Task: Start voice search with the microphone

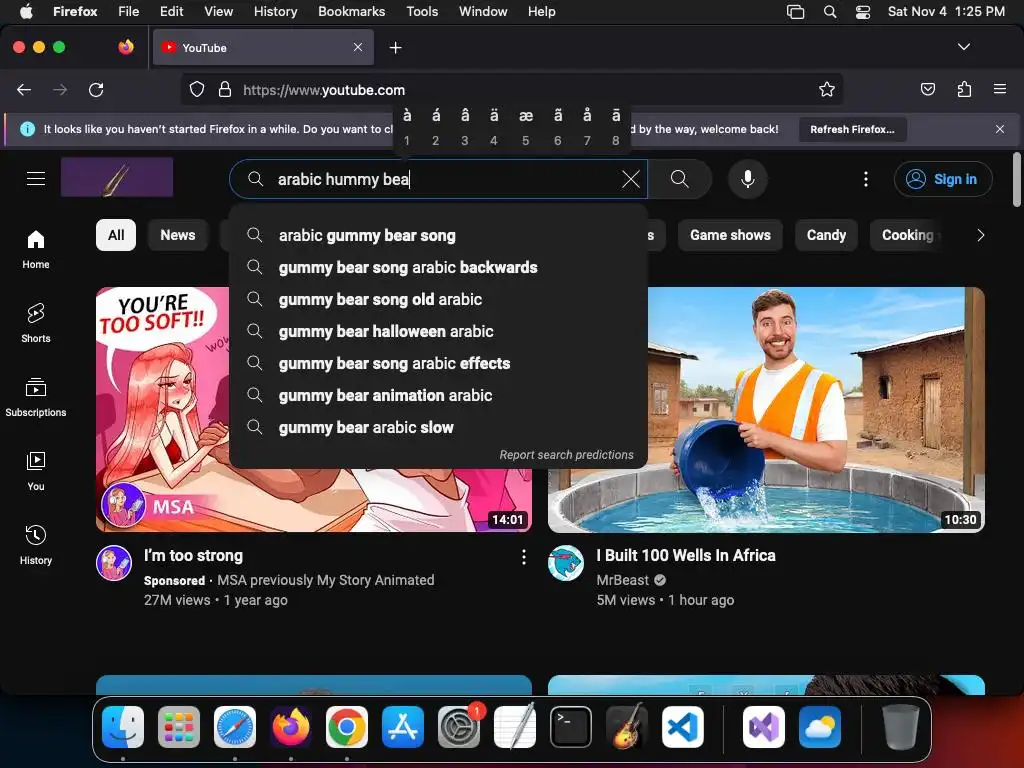Action: 748,179
